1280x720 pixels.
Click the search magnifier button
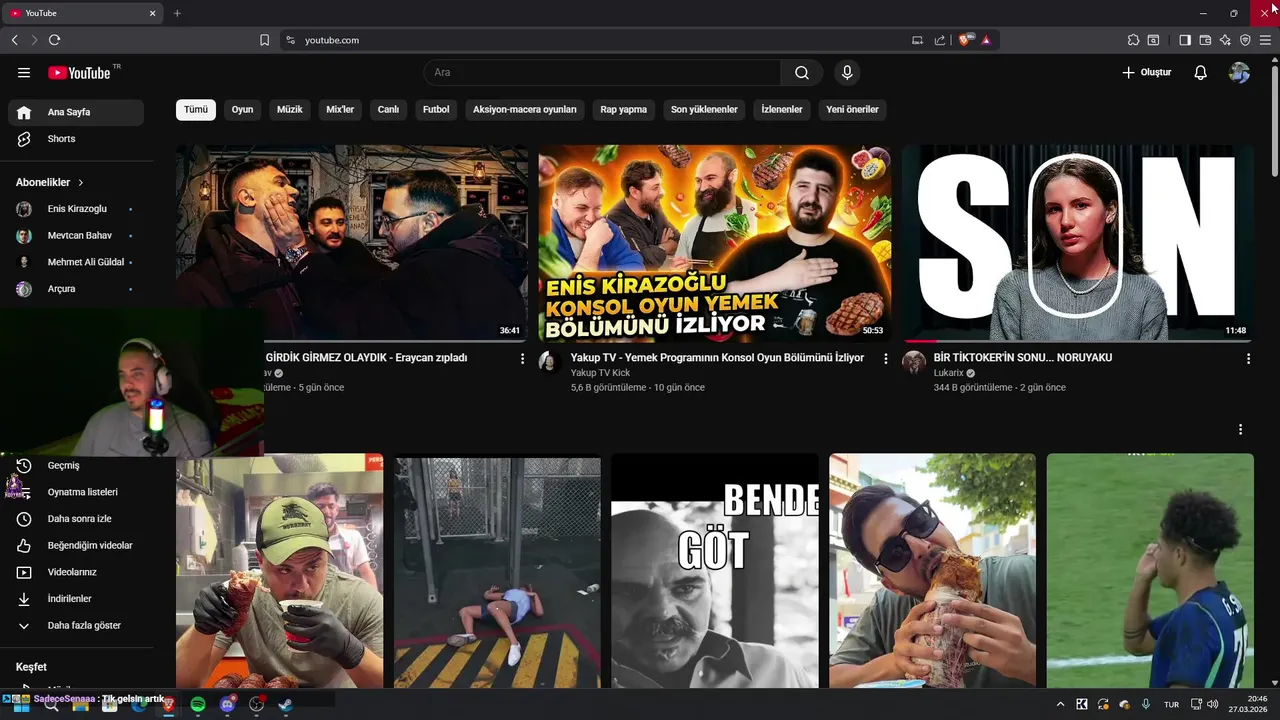(802, 73)
